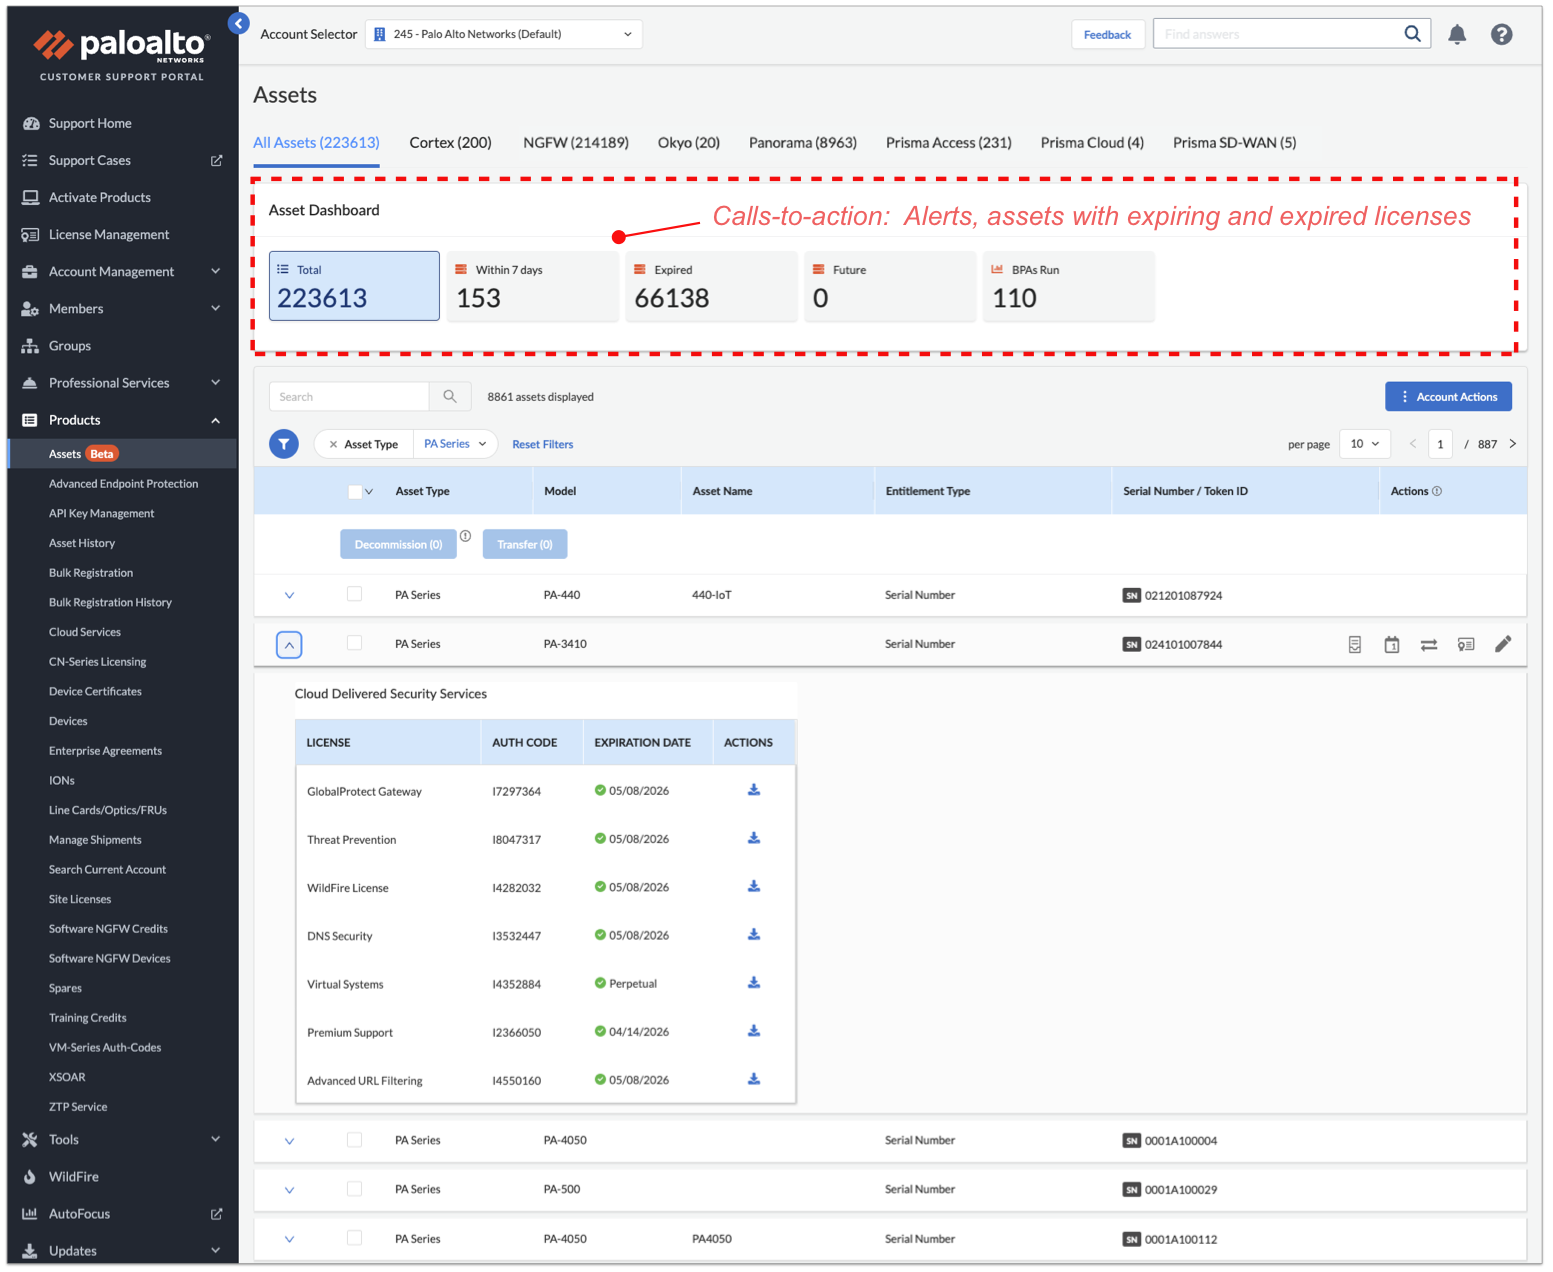This screenshot has width=1553, height=1272.
Task: Open entitlements document icon for PA-3410
Action: click(1354, 645)
